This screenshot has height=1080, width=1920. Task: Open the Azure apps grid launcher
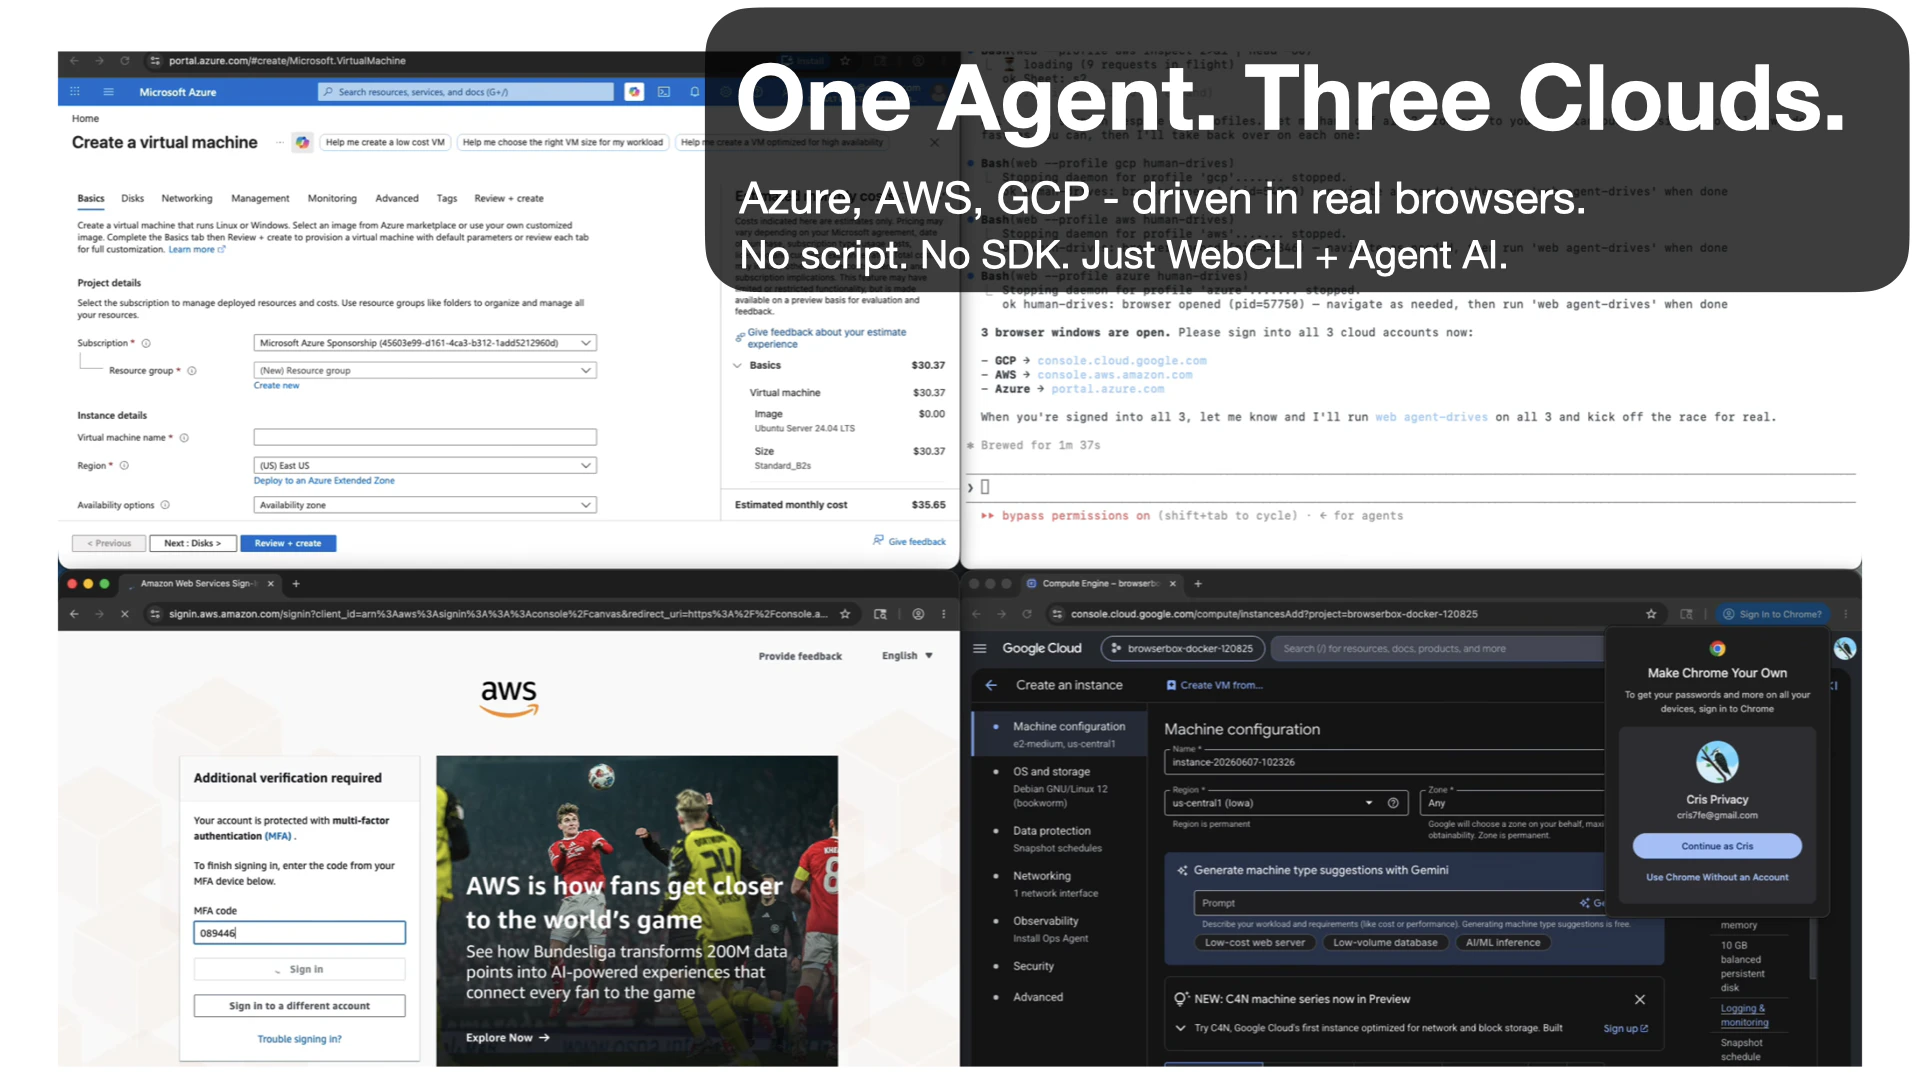coord(75,92)
